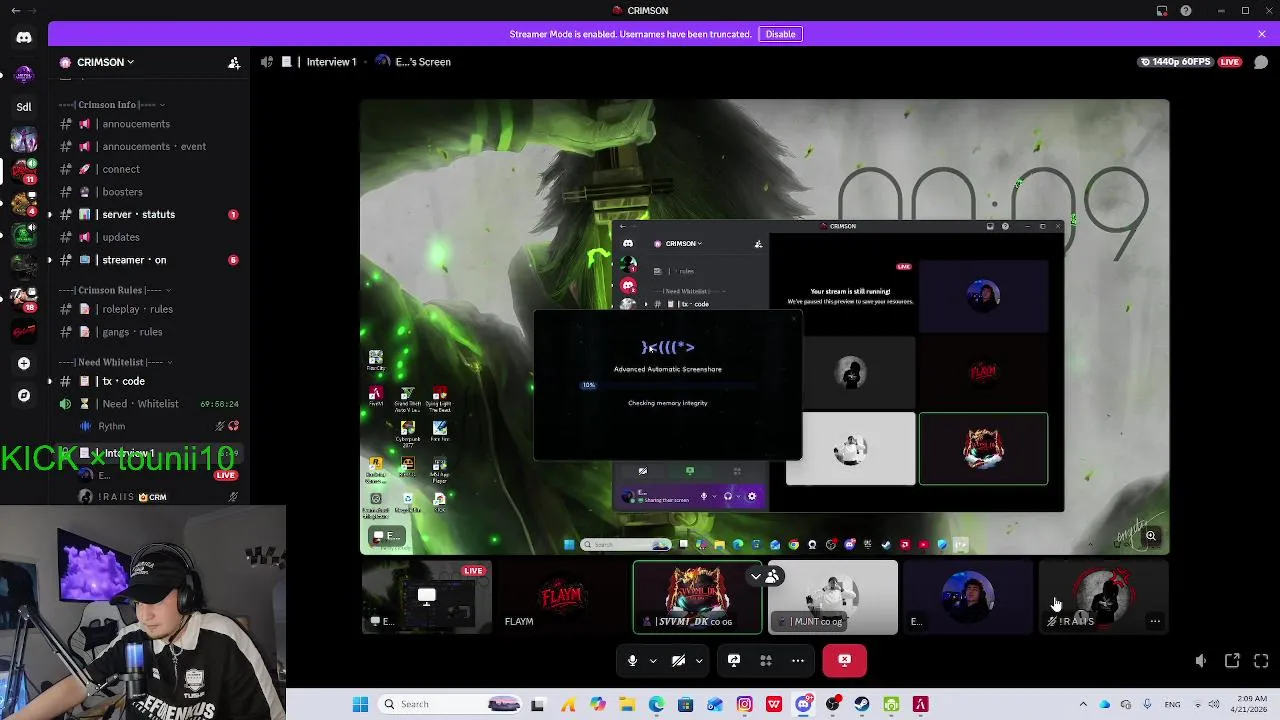The width and height of the screenshot is (1280, 720).
Task: Open Microsoft Edge from taskbar
Action: pos(656,704)
